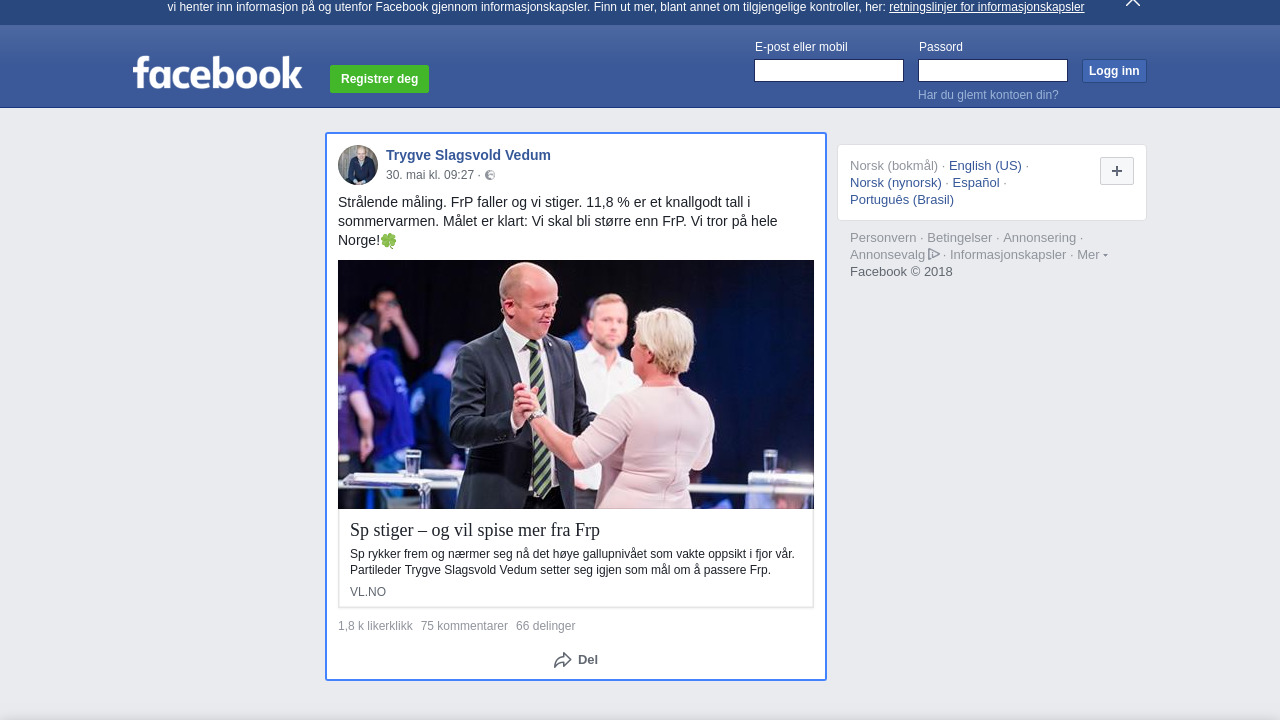Switch language to Español
This screenshot has height=720, width=1280.
click(976, 183)
